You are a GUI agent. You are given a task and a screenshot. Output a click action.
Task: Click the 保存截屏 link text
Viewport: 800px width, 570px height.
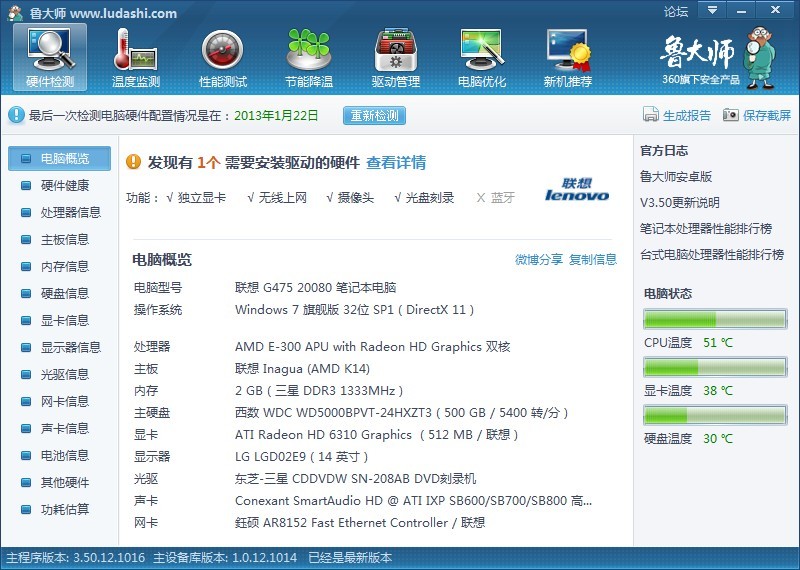767,115
